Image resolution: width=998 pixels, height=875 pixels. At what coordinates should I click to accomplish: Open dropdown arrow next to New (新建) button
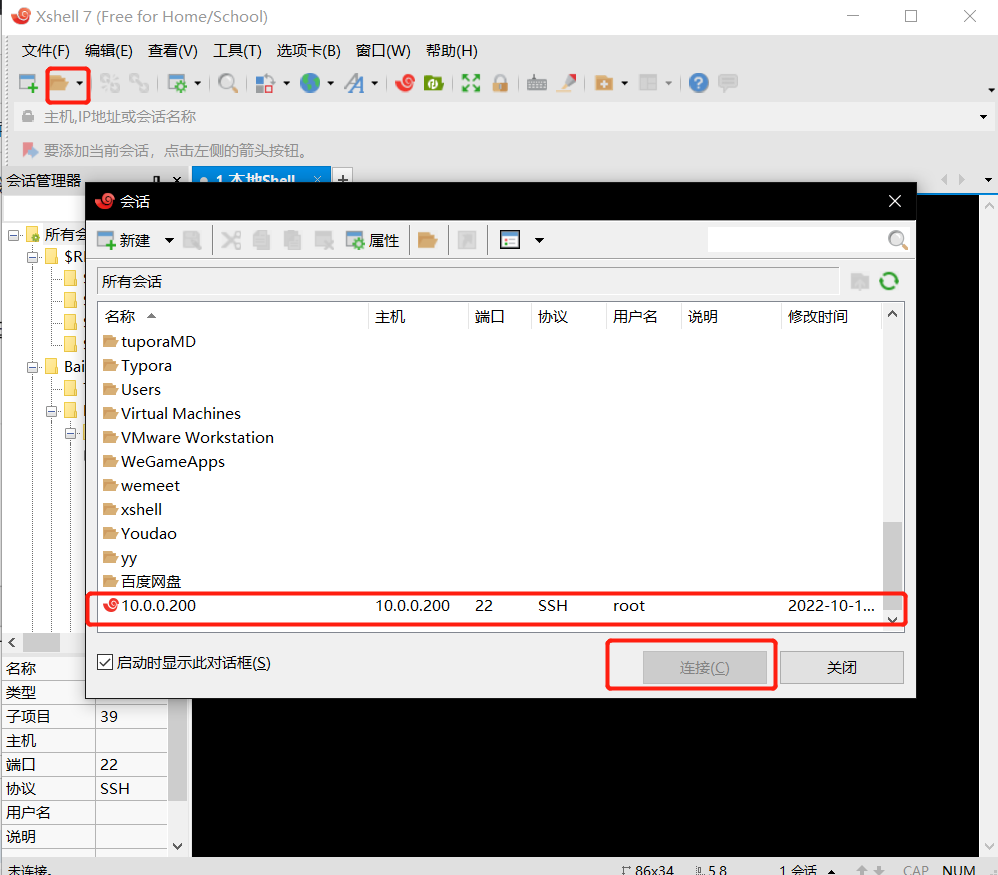(x=169, y=241)
